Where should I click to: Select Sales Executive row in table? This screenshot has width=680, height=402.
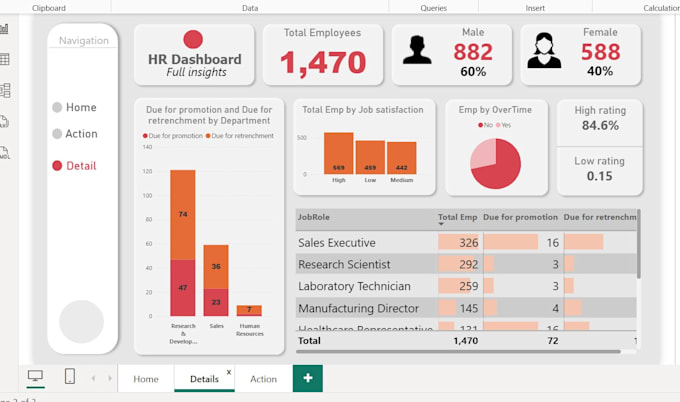pos(466,242)
